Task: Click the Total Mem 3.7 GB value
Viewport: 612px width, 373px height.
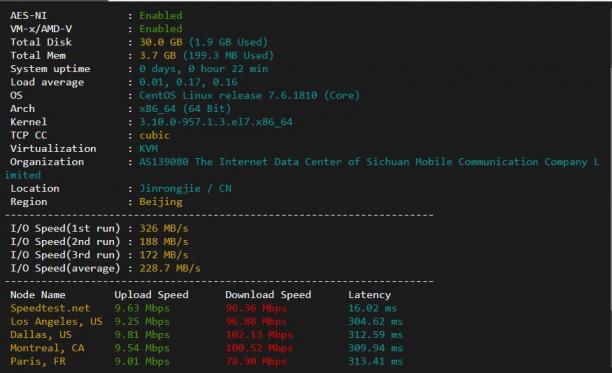Action: pos(158,55)
